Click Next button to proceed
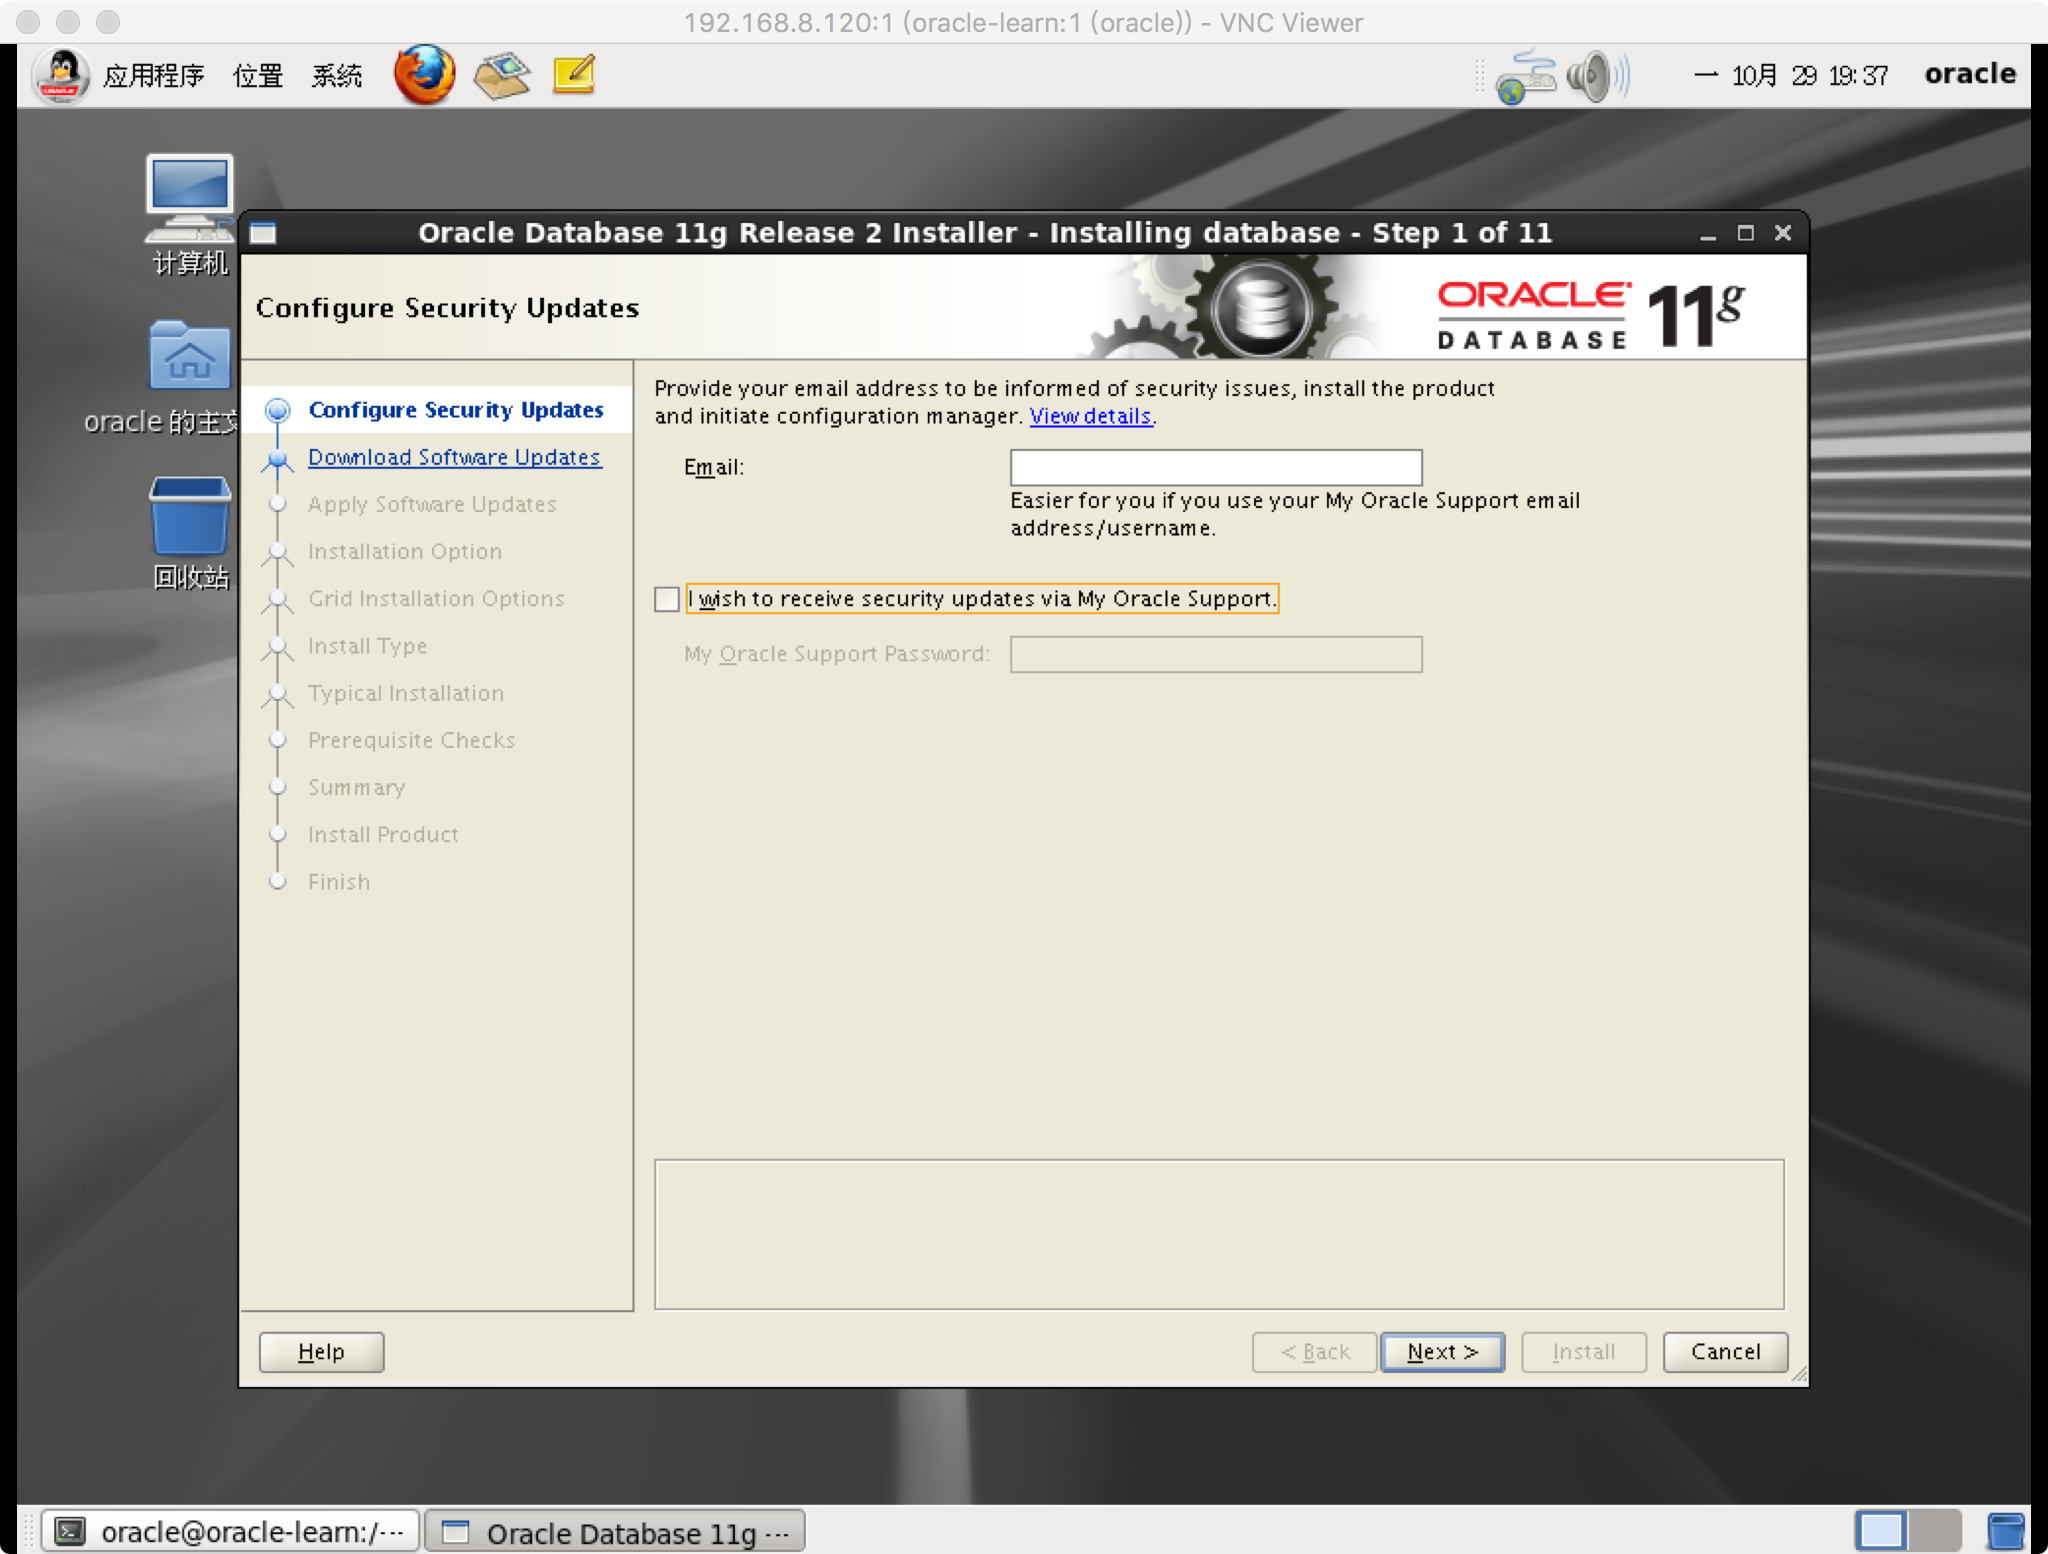2048x1554 pixels. (1441, 1350)
